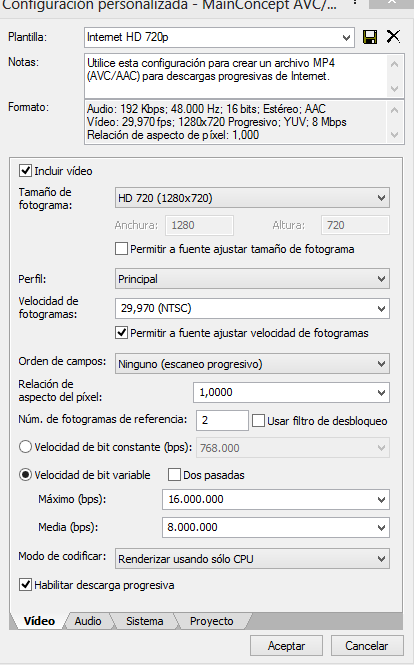Open the Proyecto tab
Image resolution: width=414 pixels, height=665 pixels.
pyautogui.click(x=212, y=621)
